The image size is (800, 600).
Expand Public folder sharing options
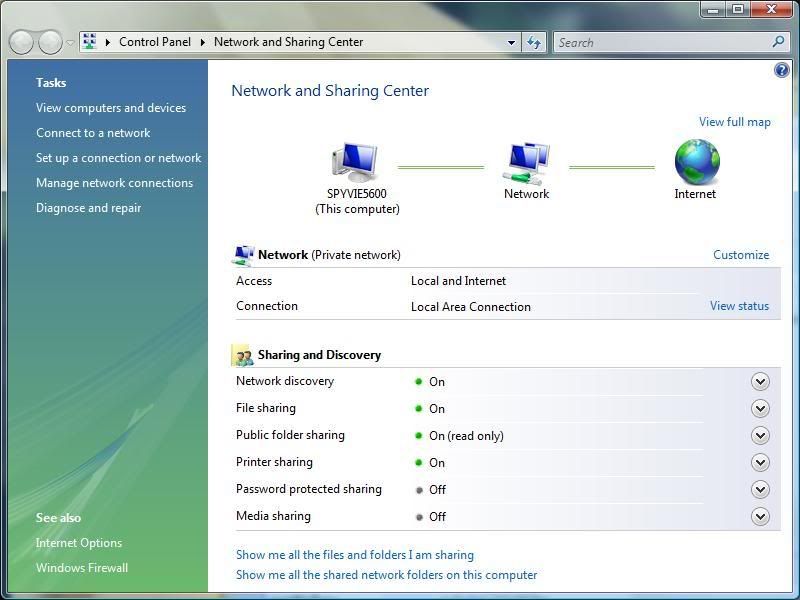pyautogui.click(x=760, y=435)
